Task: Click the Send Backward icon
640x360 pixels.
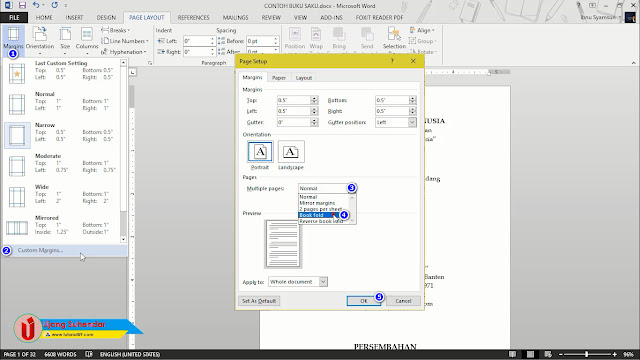Action: [367, 39]
